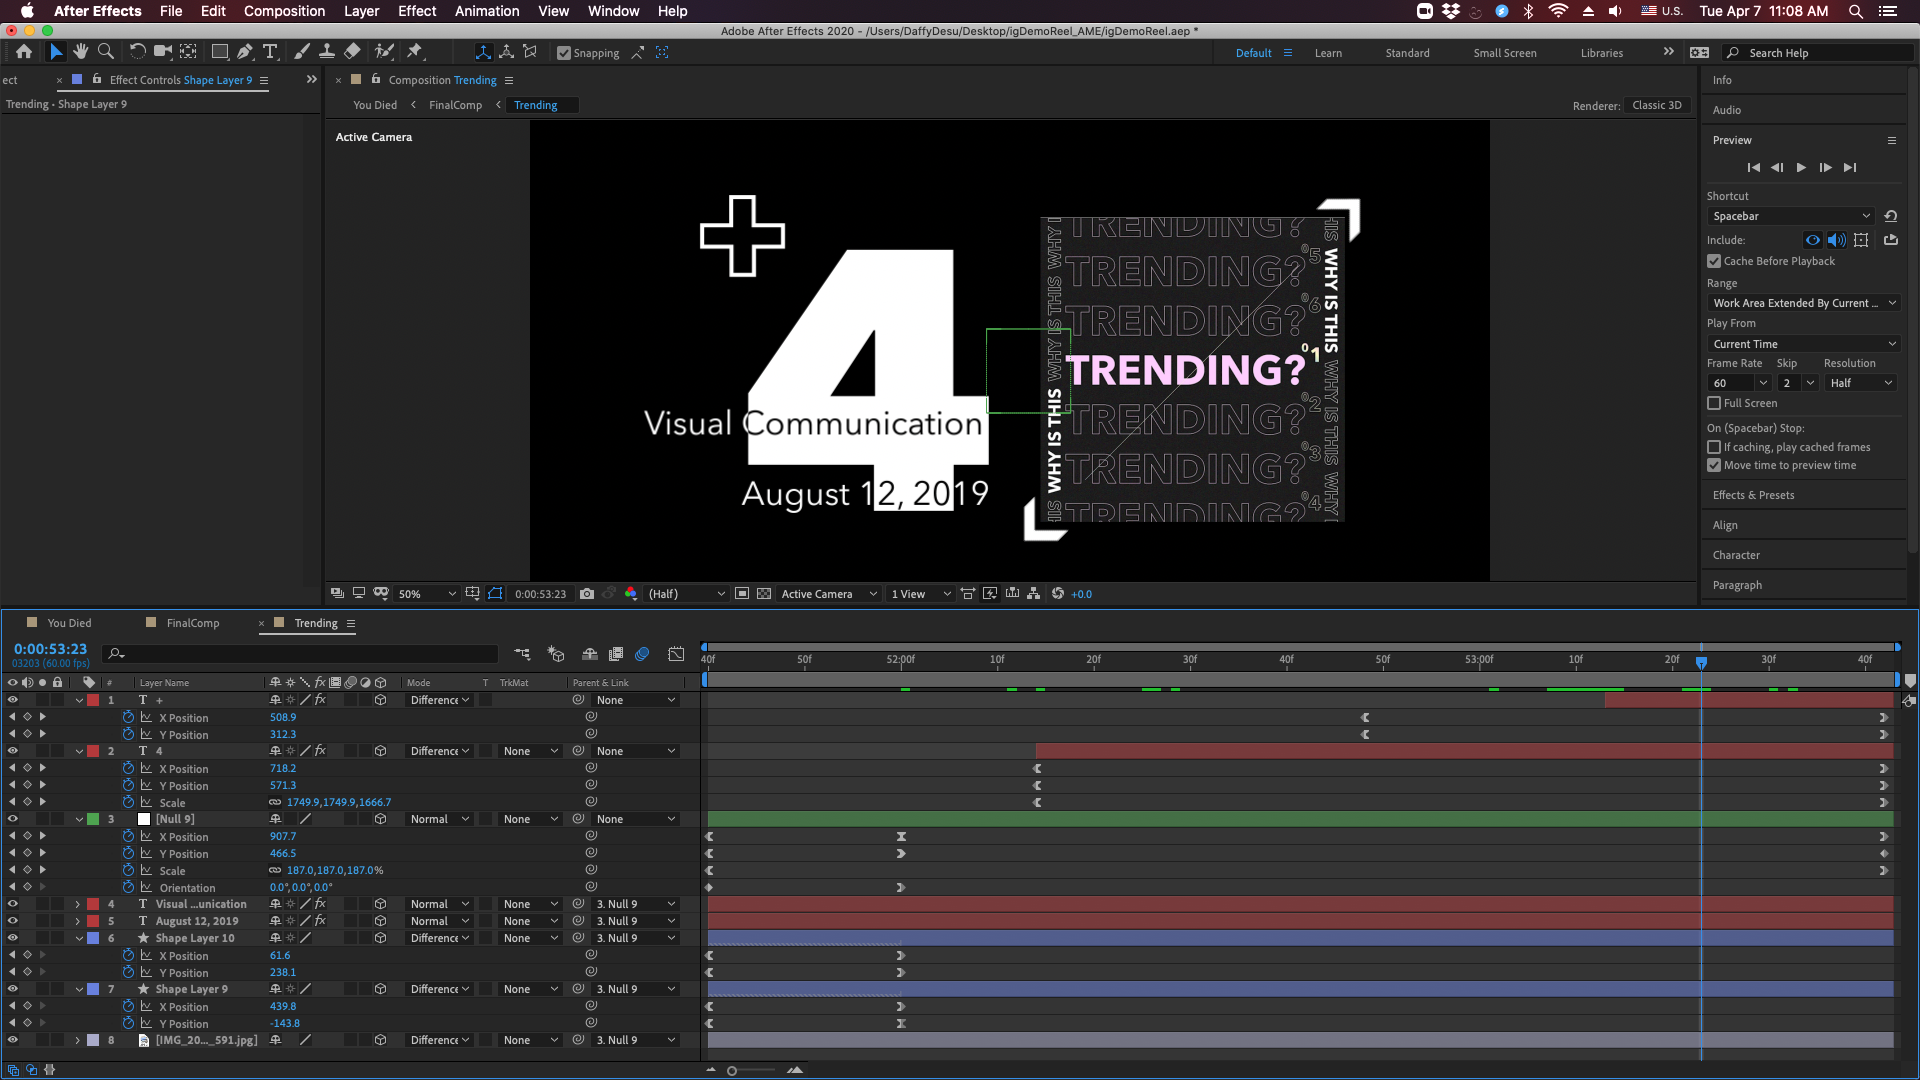This screenshot has height=1080, width=1920.
Task: Hide the Null 9 layer
Action: pos(12,819)
